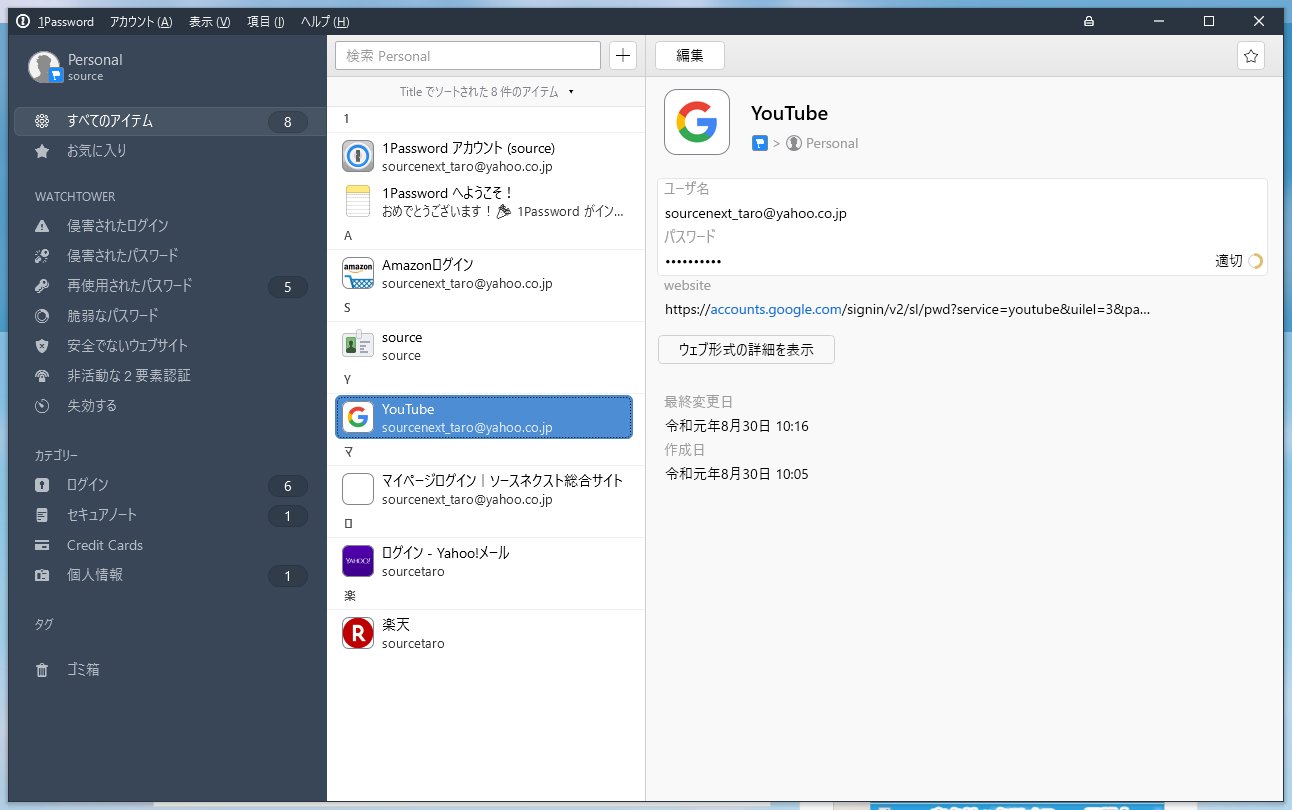This screenshot has width=1292, height=810.
Task: Click the blank icon of マイページログイン
Action: [x=358, y=489]
